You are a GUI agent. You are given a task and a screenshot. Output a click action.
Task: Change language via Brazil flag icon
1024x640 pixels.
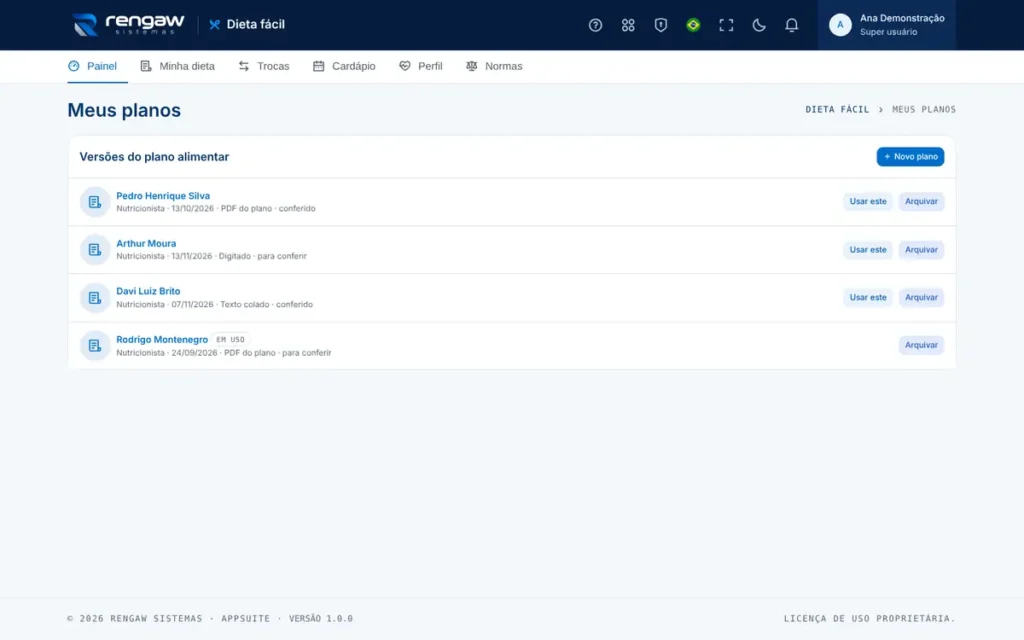click(693, 25)
